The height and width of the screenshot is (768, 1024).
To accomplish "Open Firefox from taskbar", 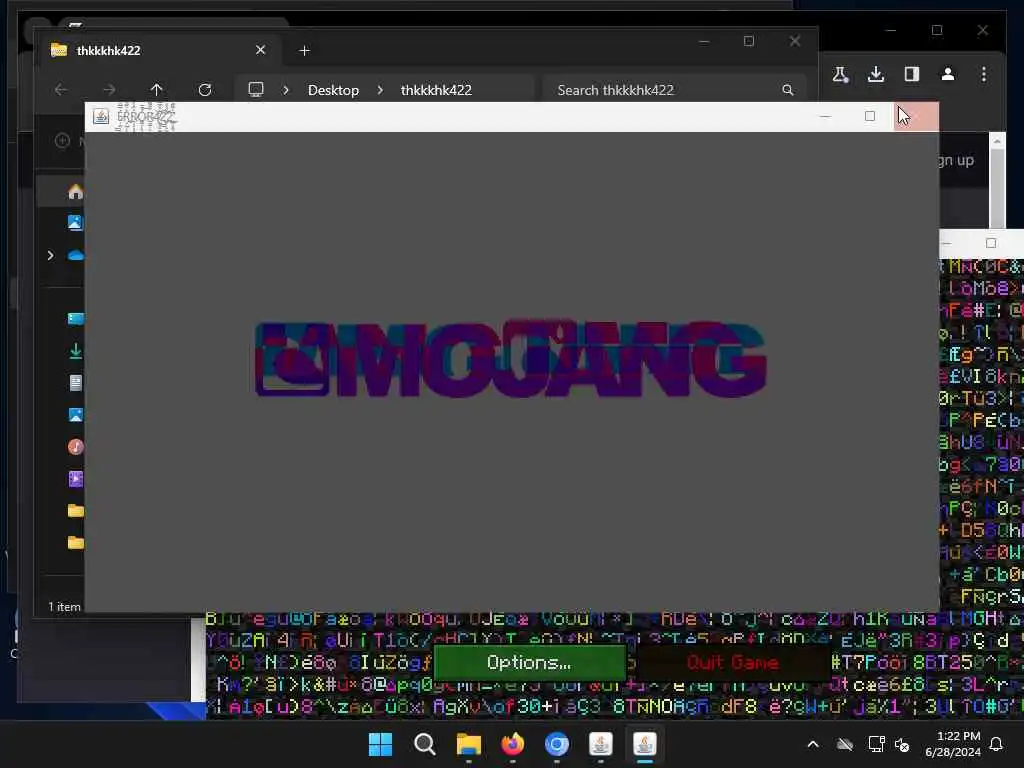I will pyautogui.click(x=513, y=744).
